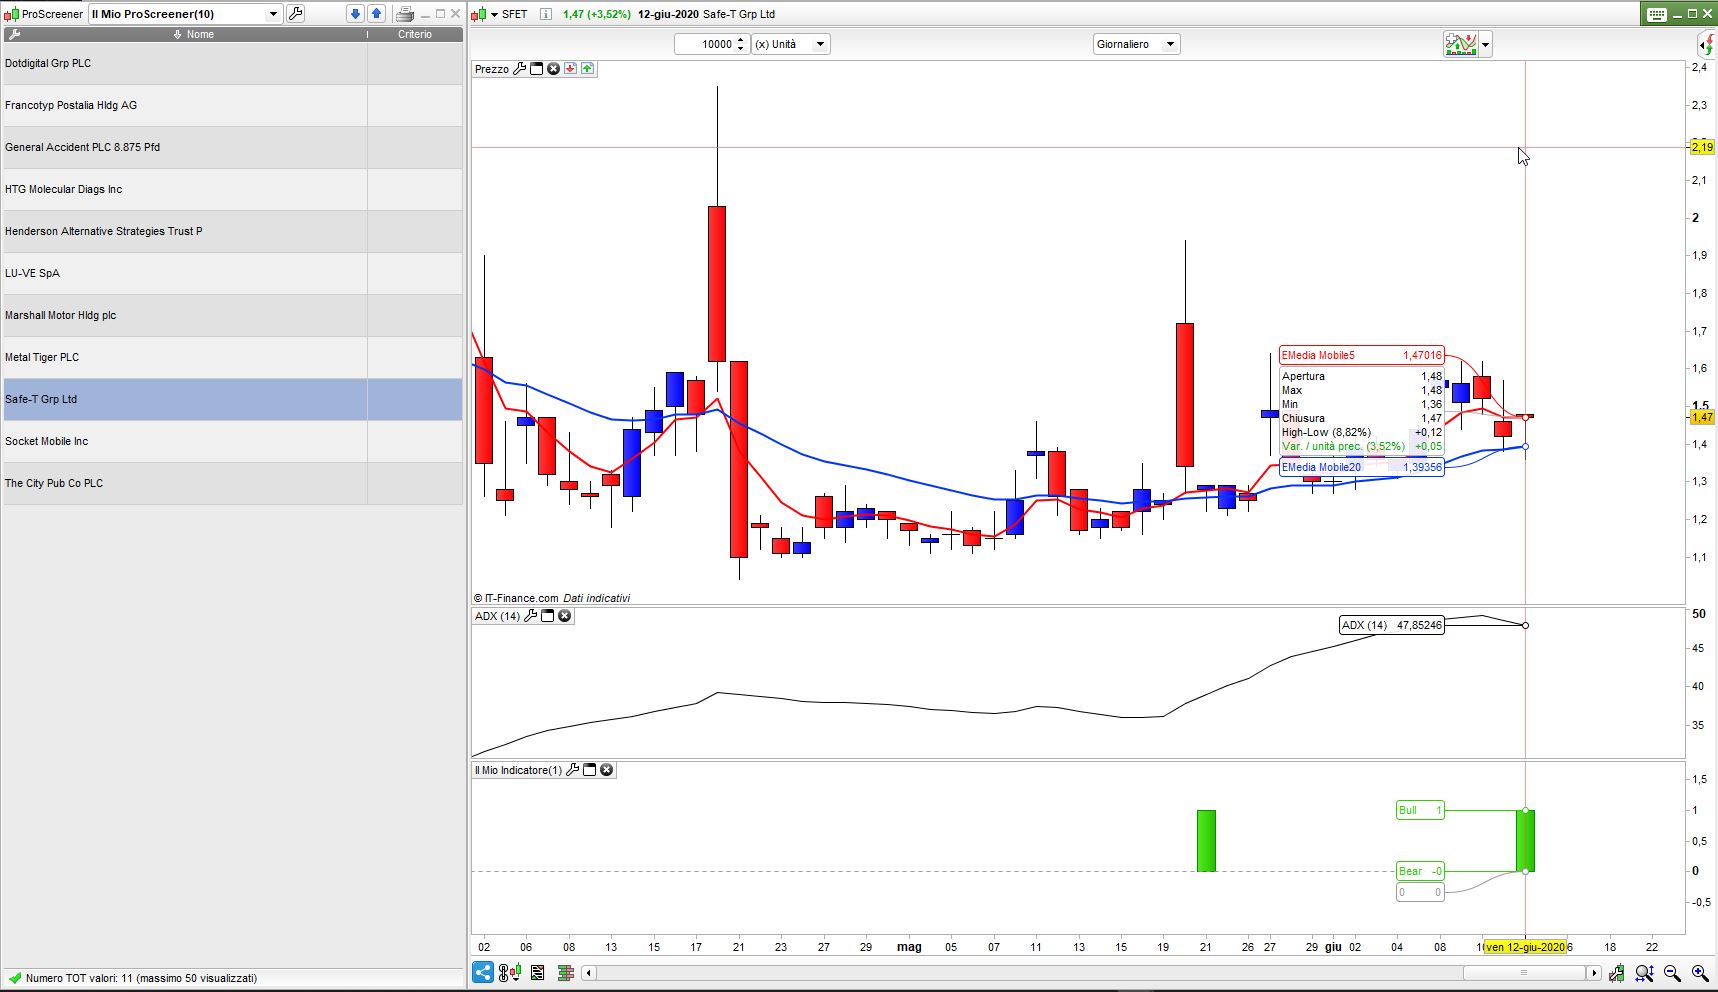The width and height of the screenshot is (1718, 992).
Task: Click the list/notes icon in bottom toolbar
Action: [x=538, y=972]
